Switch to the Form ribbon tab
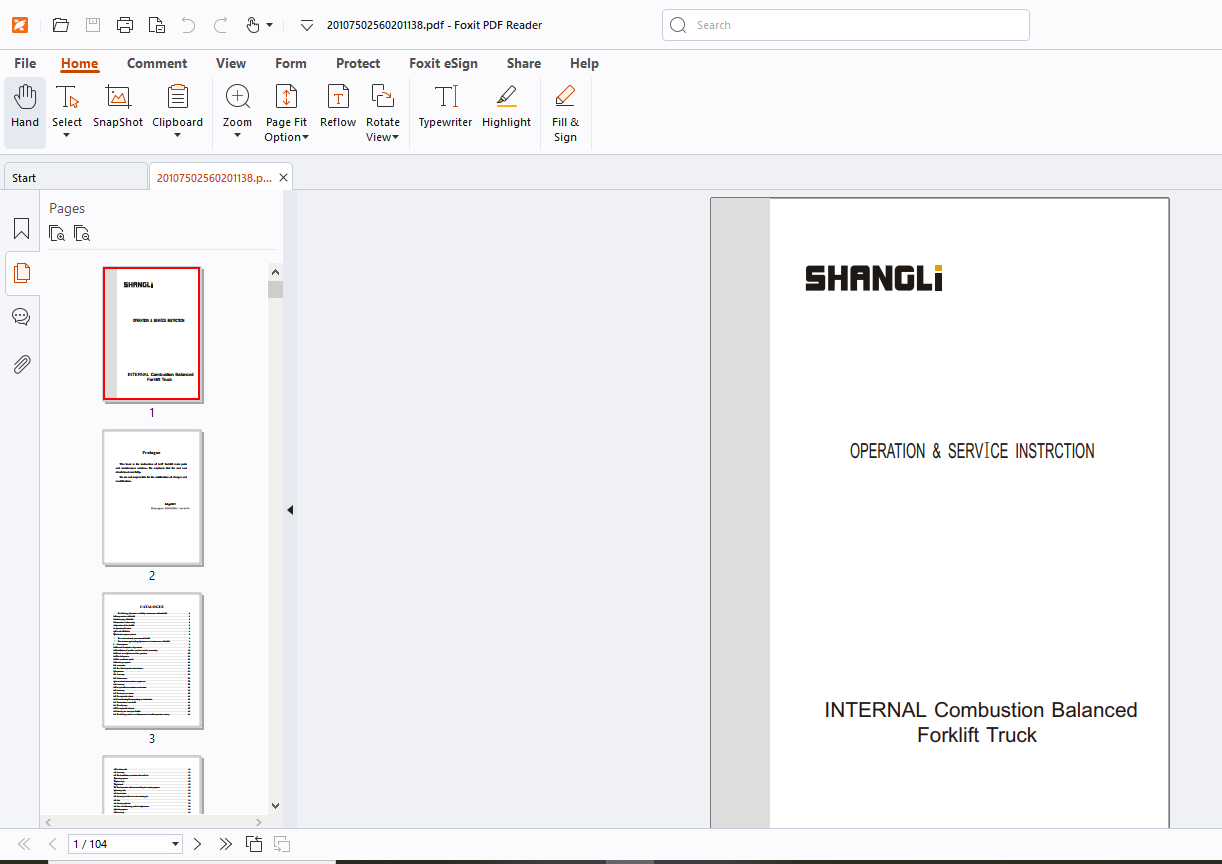 pyautogui.click(x=291, y=63)
